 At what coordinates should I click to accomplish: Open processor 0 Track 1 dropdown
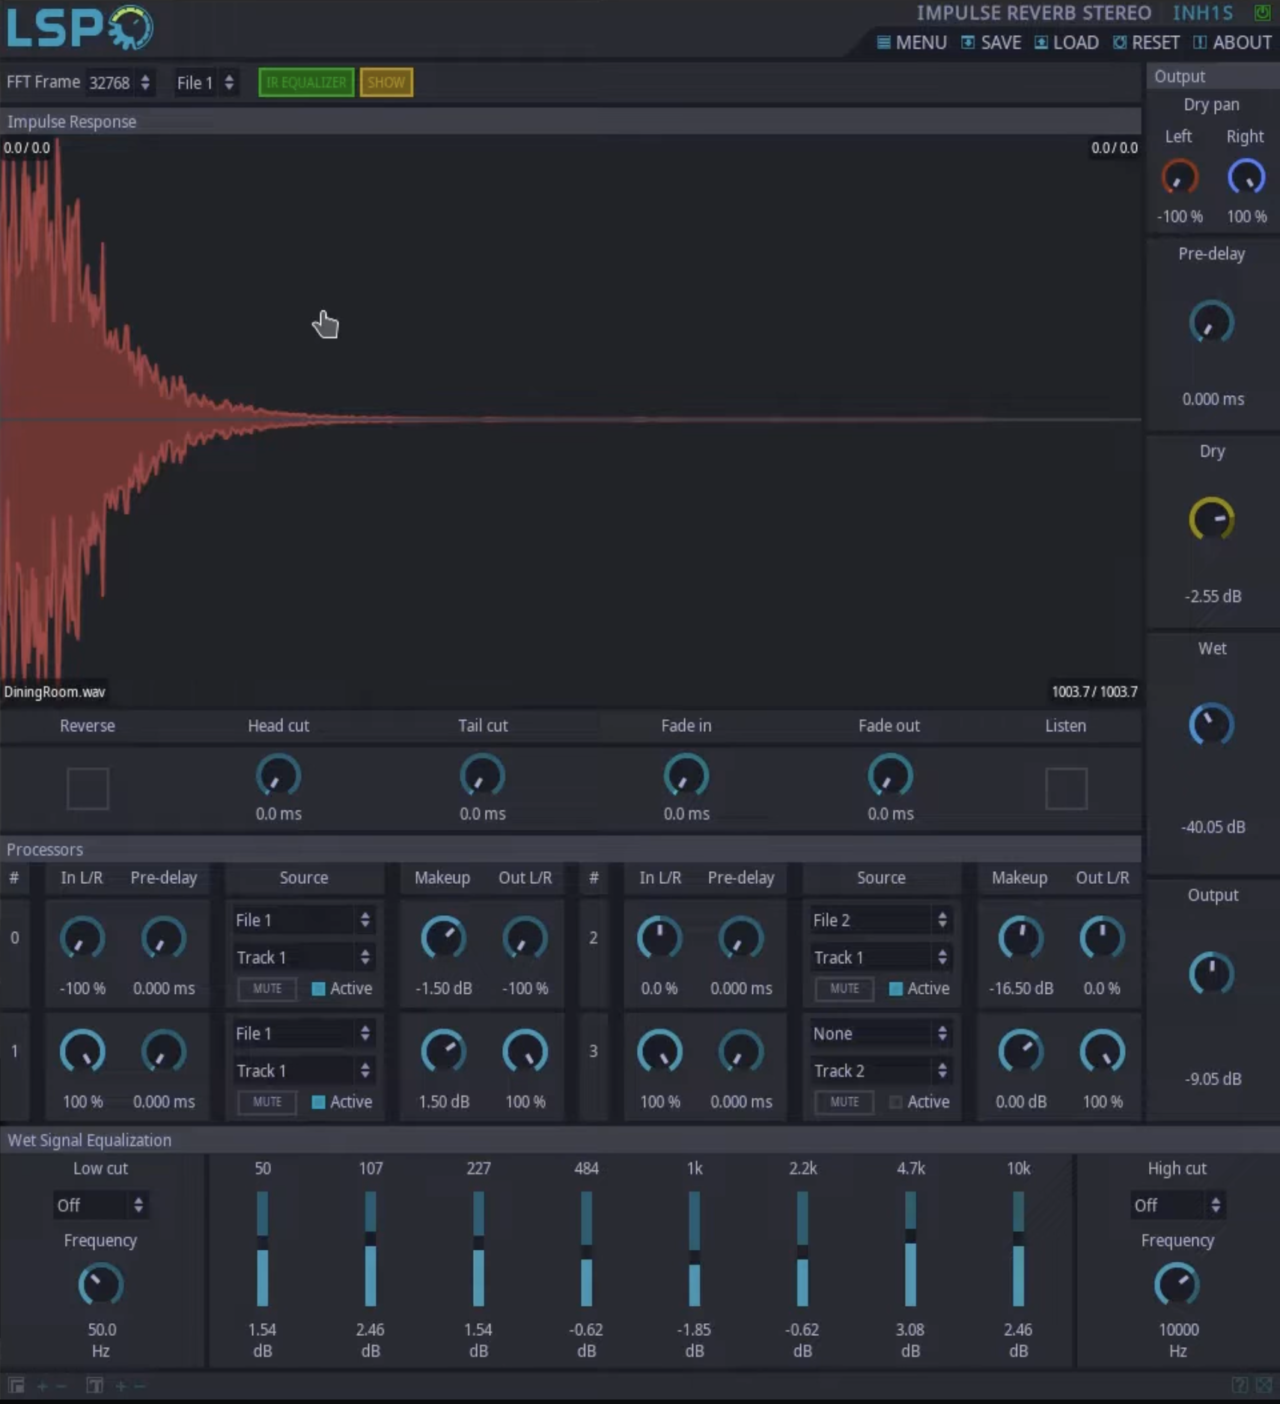[303, 957]
